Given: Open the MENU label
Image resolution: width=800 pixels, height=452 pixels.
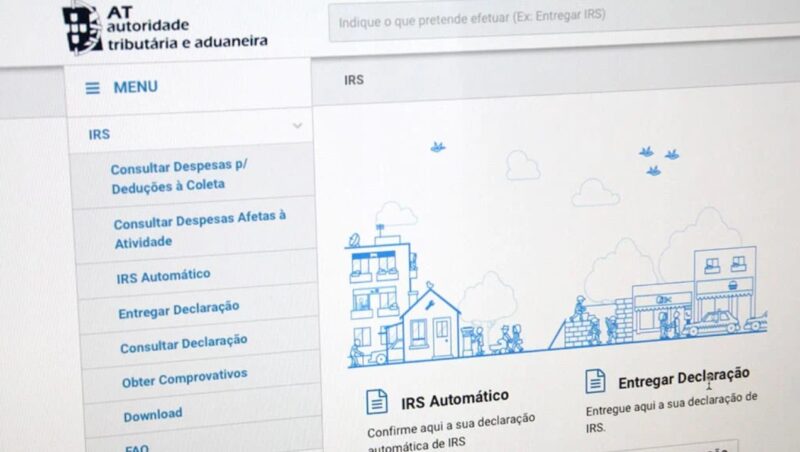Looking at the screenshot, I should click(x=135, y=87).
